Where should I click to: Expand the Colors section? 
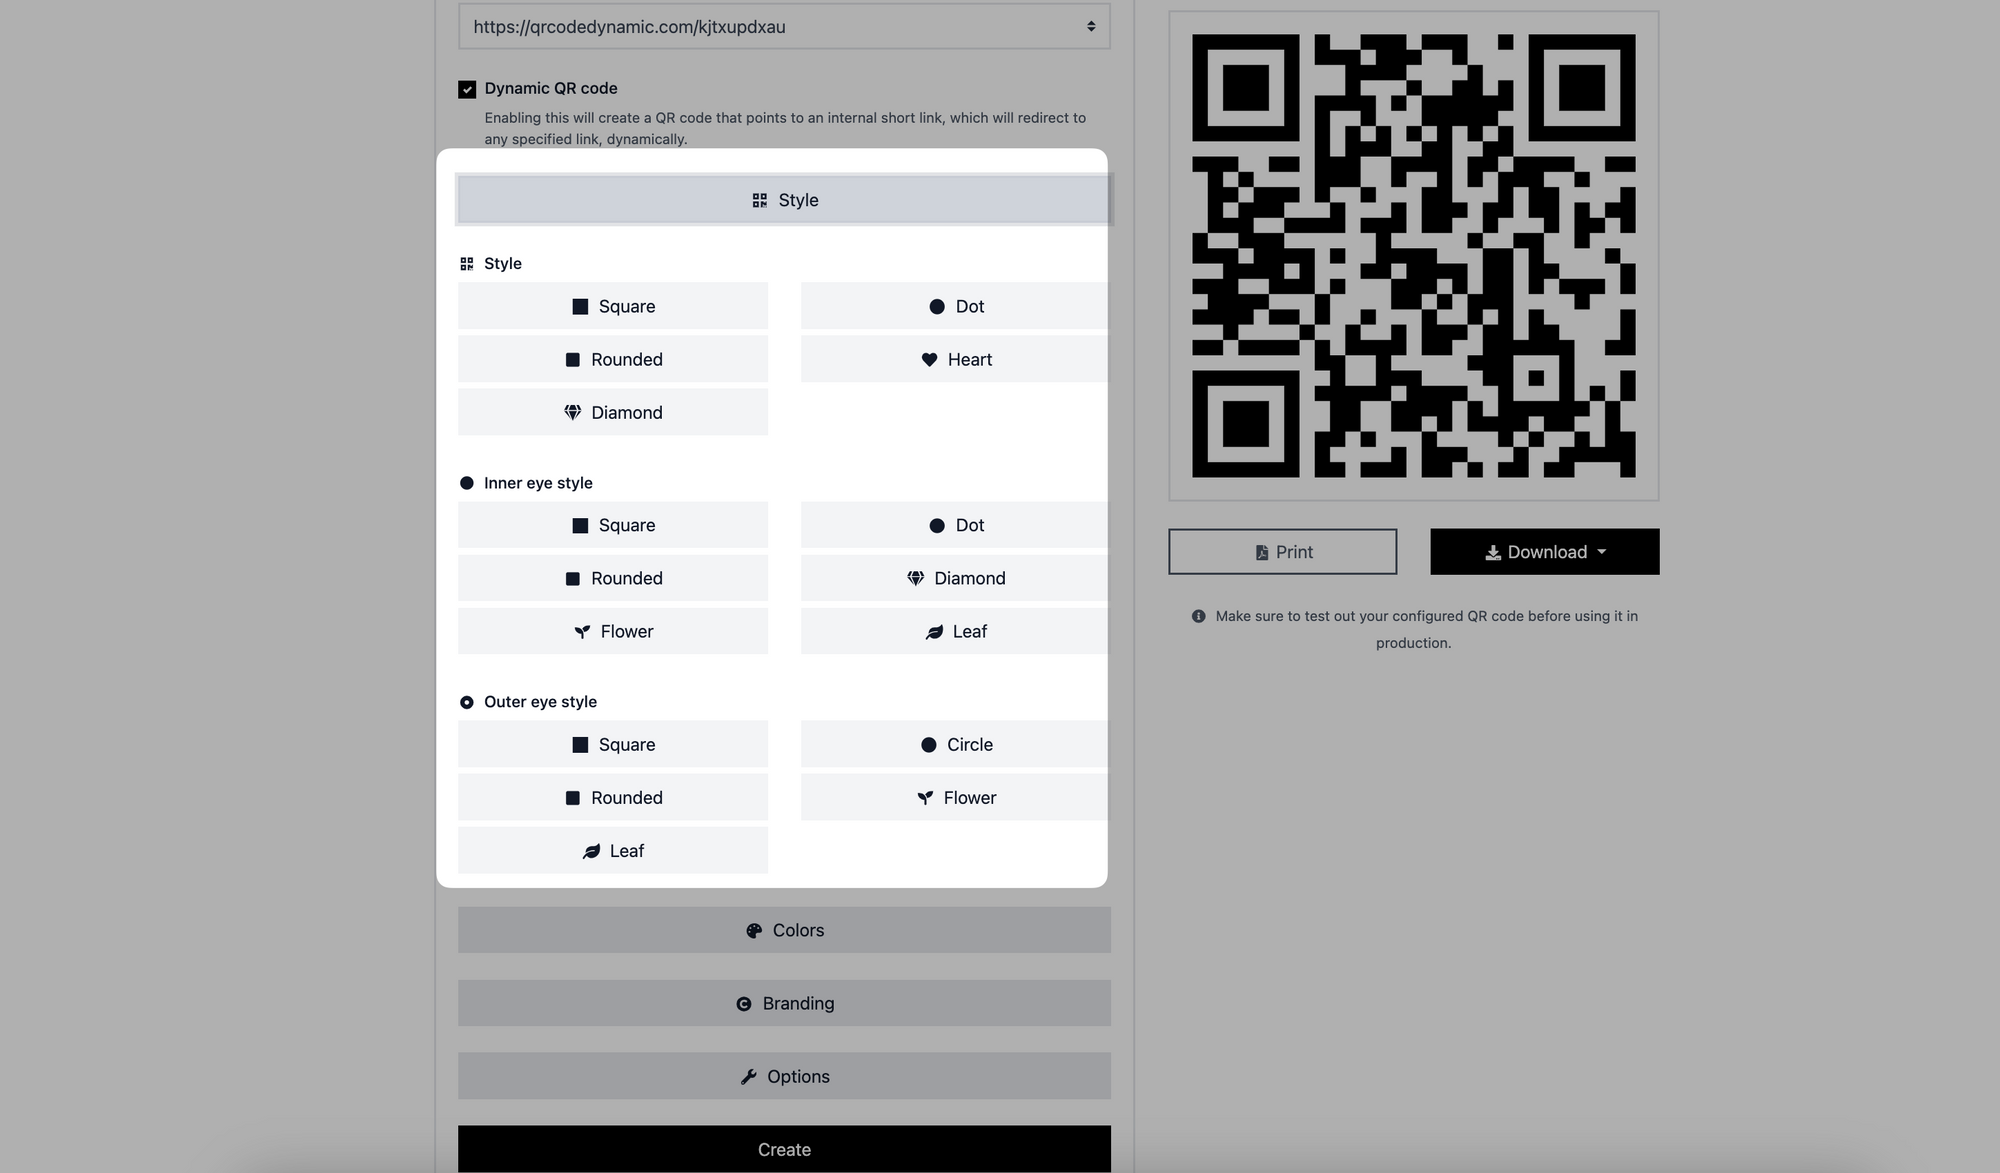(784, 930)
